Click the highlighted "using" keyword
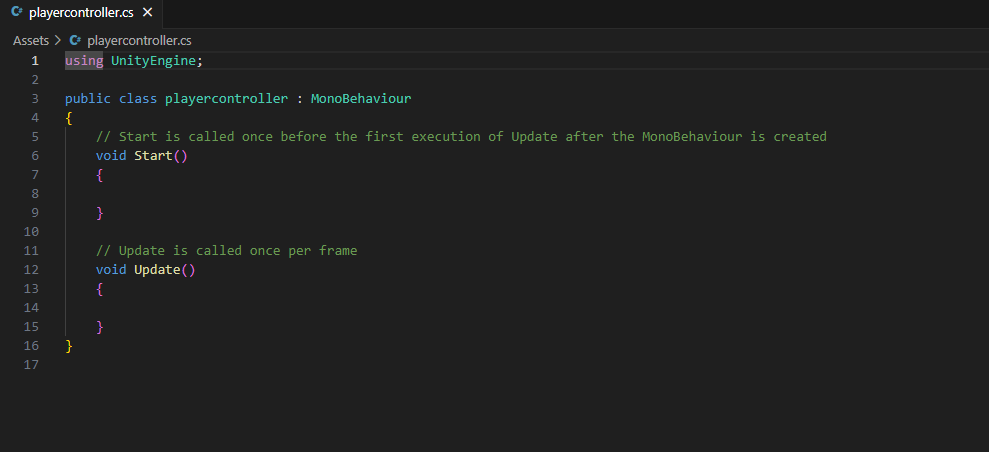 click(84, 60)
